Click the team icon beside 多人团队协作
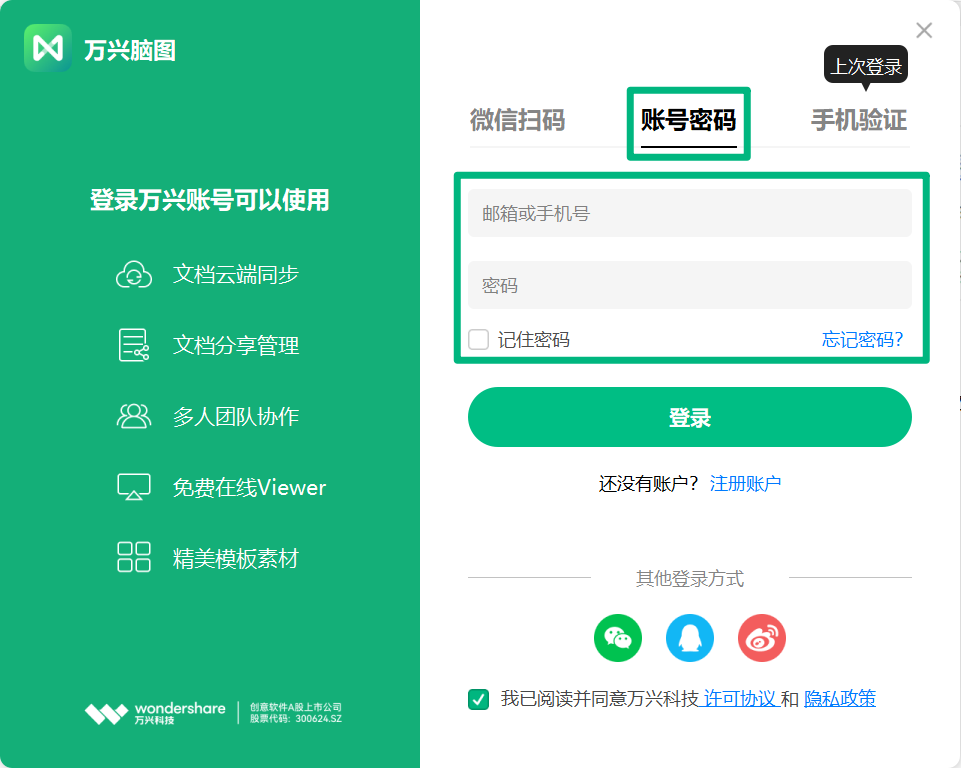961x768 pixels. pyautogui.click(x=134, y=416)
